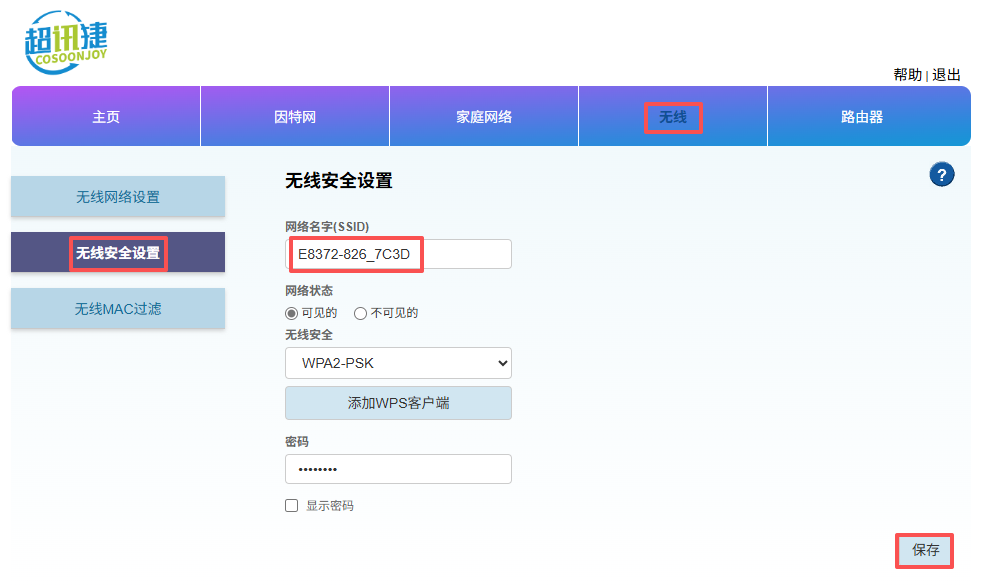Viewport: 987px width, 585px height.
Task: Open 无线MAC过滤 in the sidebar
Action: click(117, 308)
